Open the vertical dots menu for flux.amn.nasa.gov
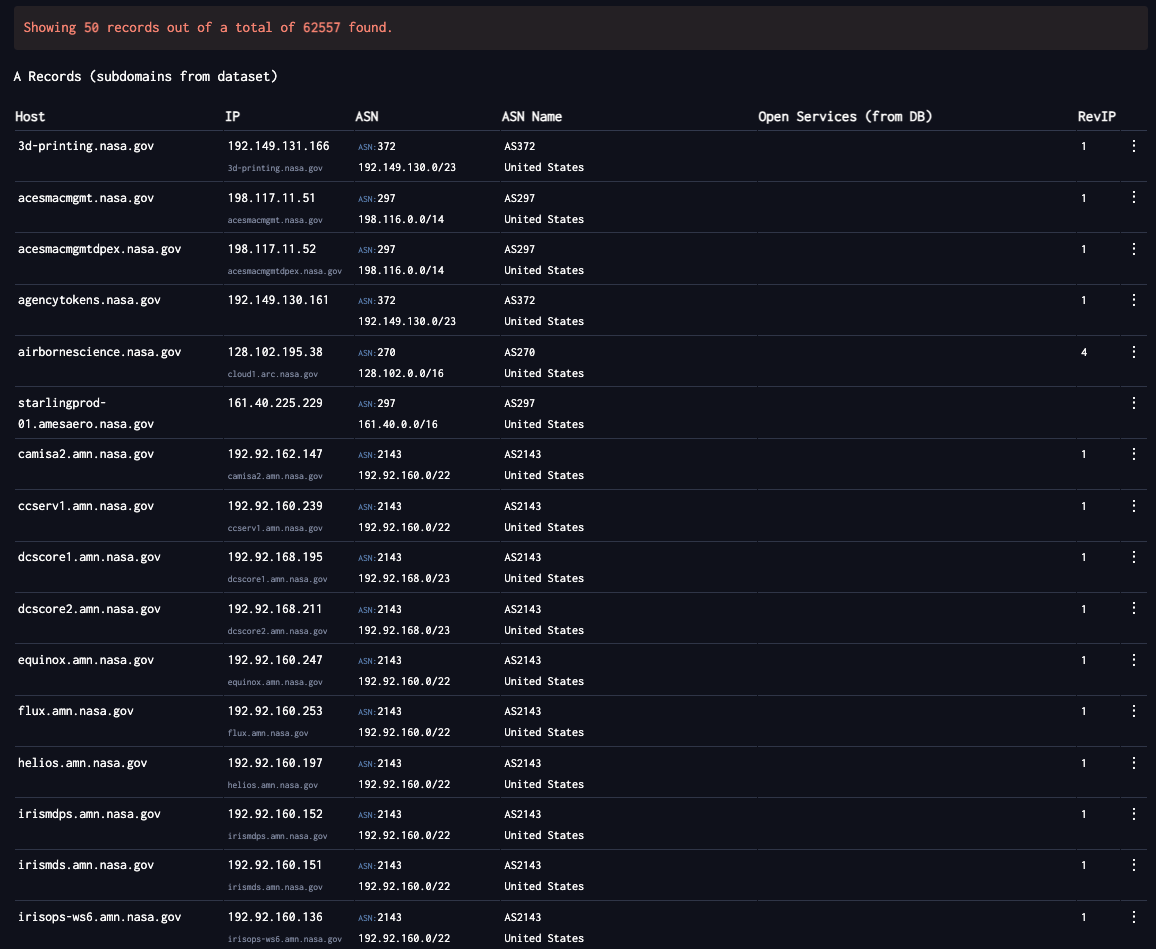Image resolution: width=1156 pixels, height=949 pixels. pos(1133,711)
